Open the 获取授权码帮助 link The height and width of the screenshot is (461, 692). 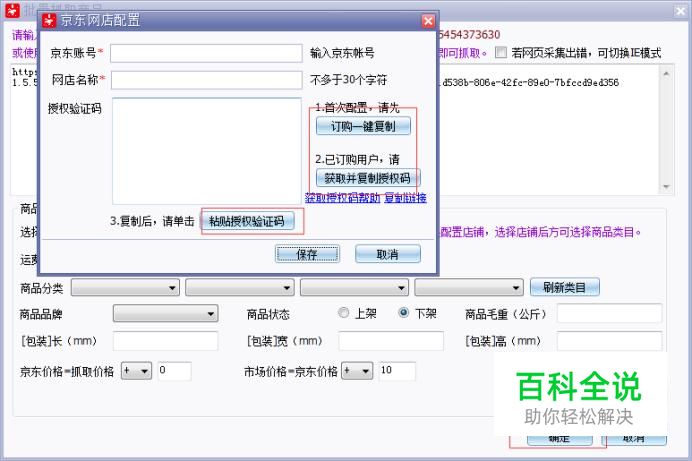342,198
